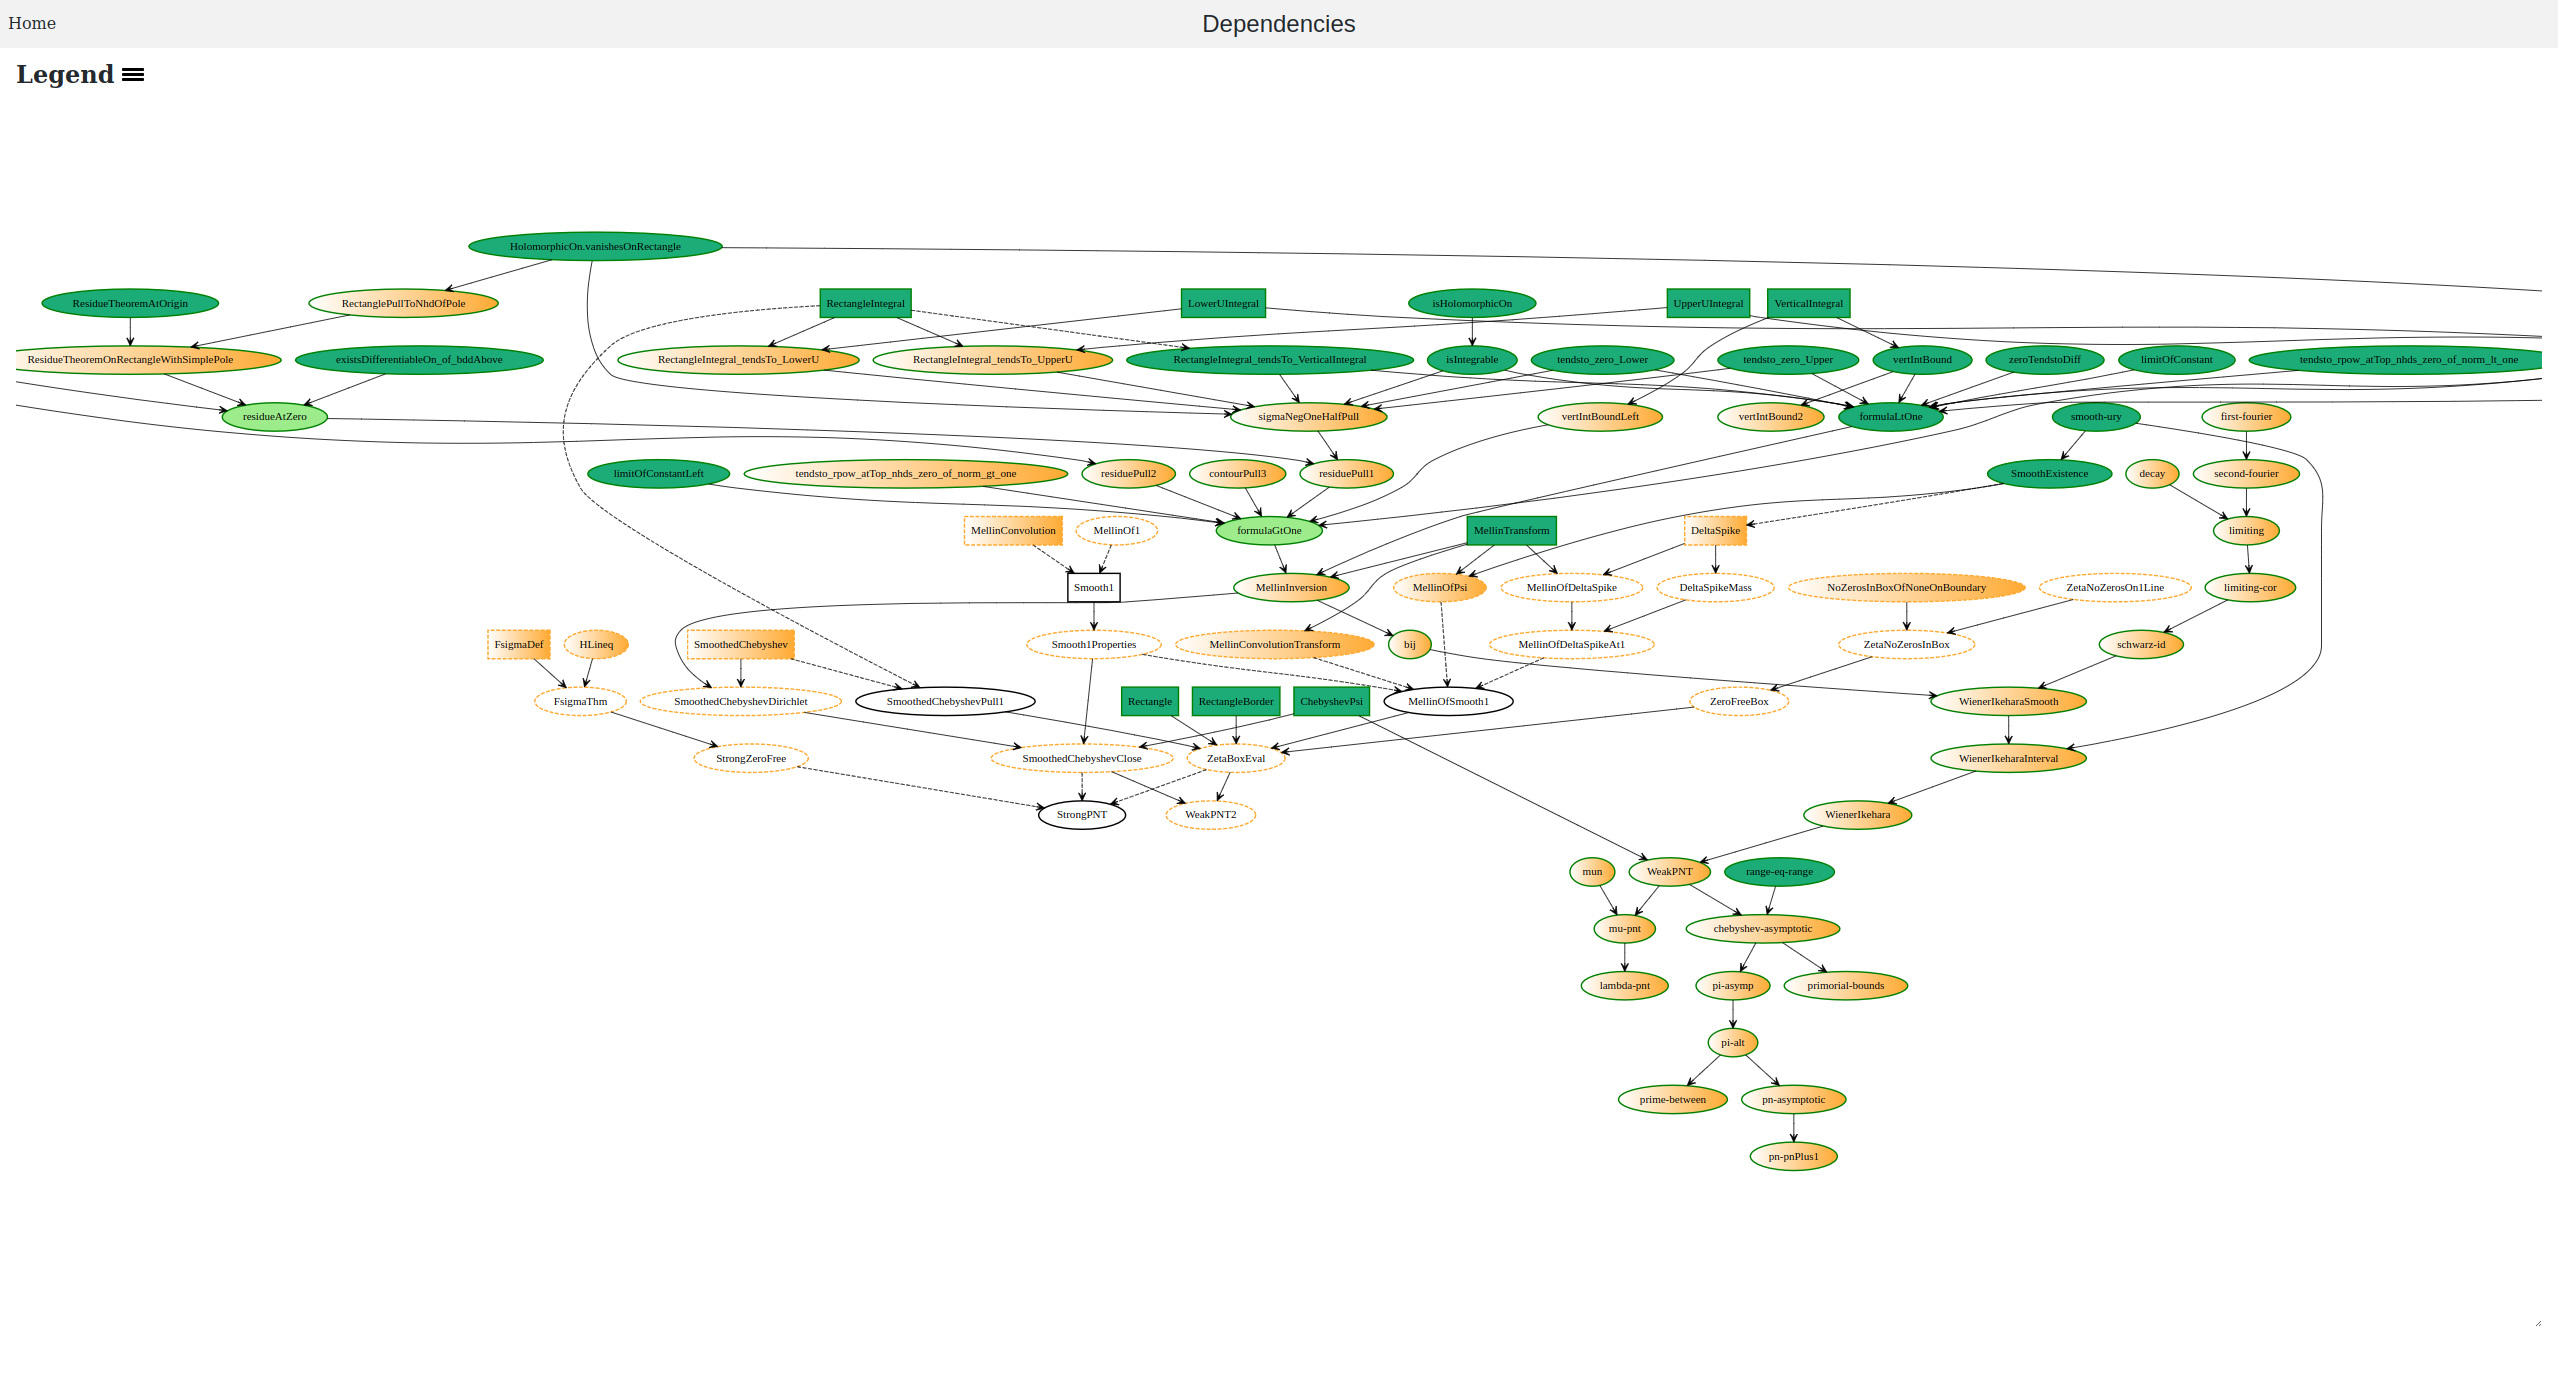
Task: Click the formulaGtOne node
Action: (x=1269, y=531)
